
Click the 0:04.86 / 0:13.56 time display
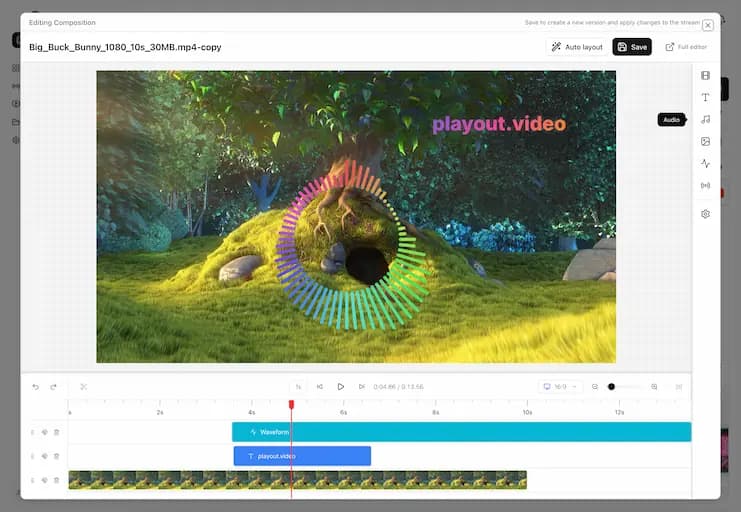pyautogui.click(x=398, y=387)
